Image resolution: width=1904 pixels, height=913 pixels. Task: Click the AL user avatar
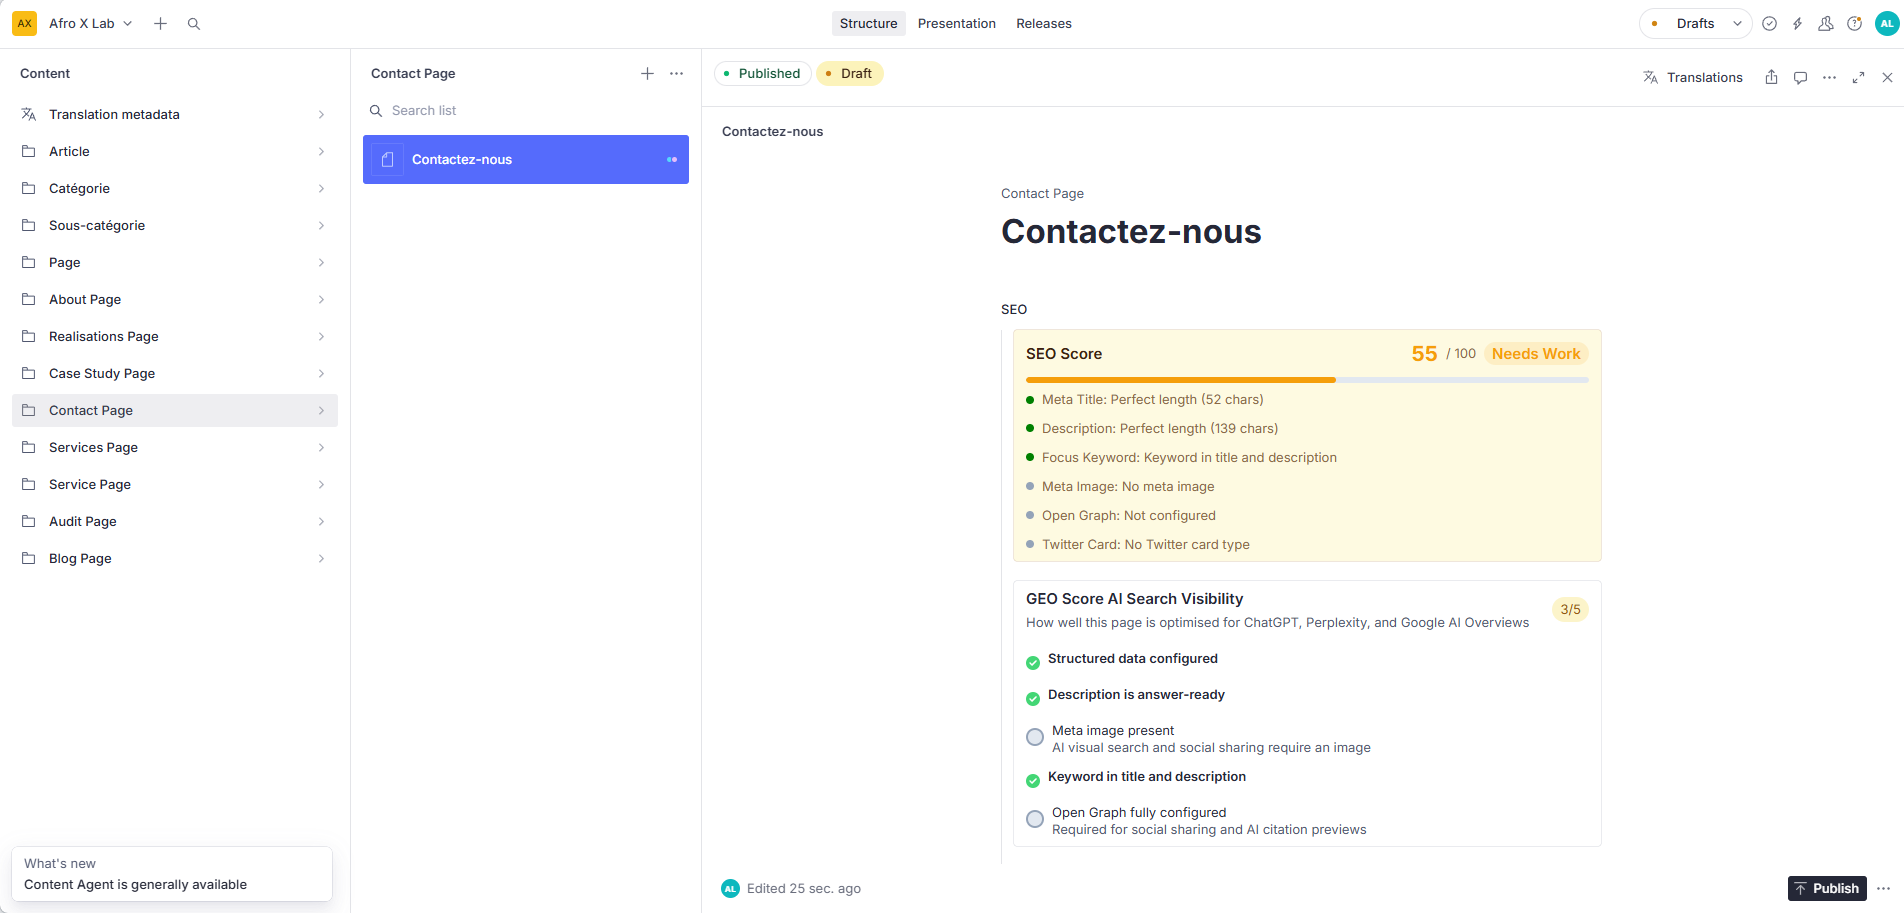click(1887, 23)
